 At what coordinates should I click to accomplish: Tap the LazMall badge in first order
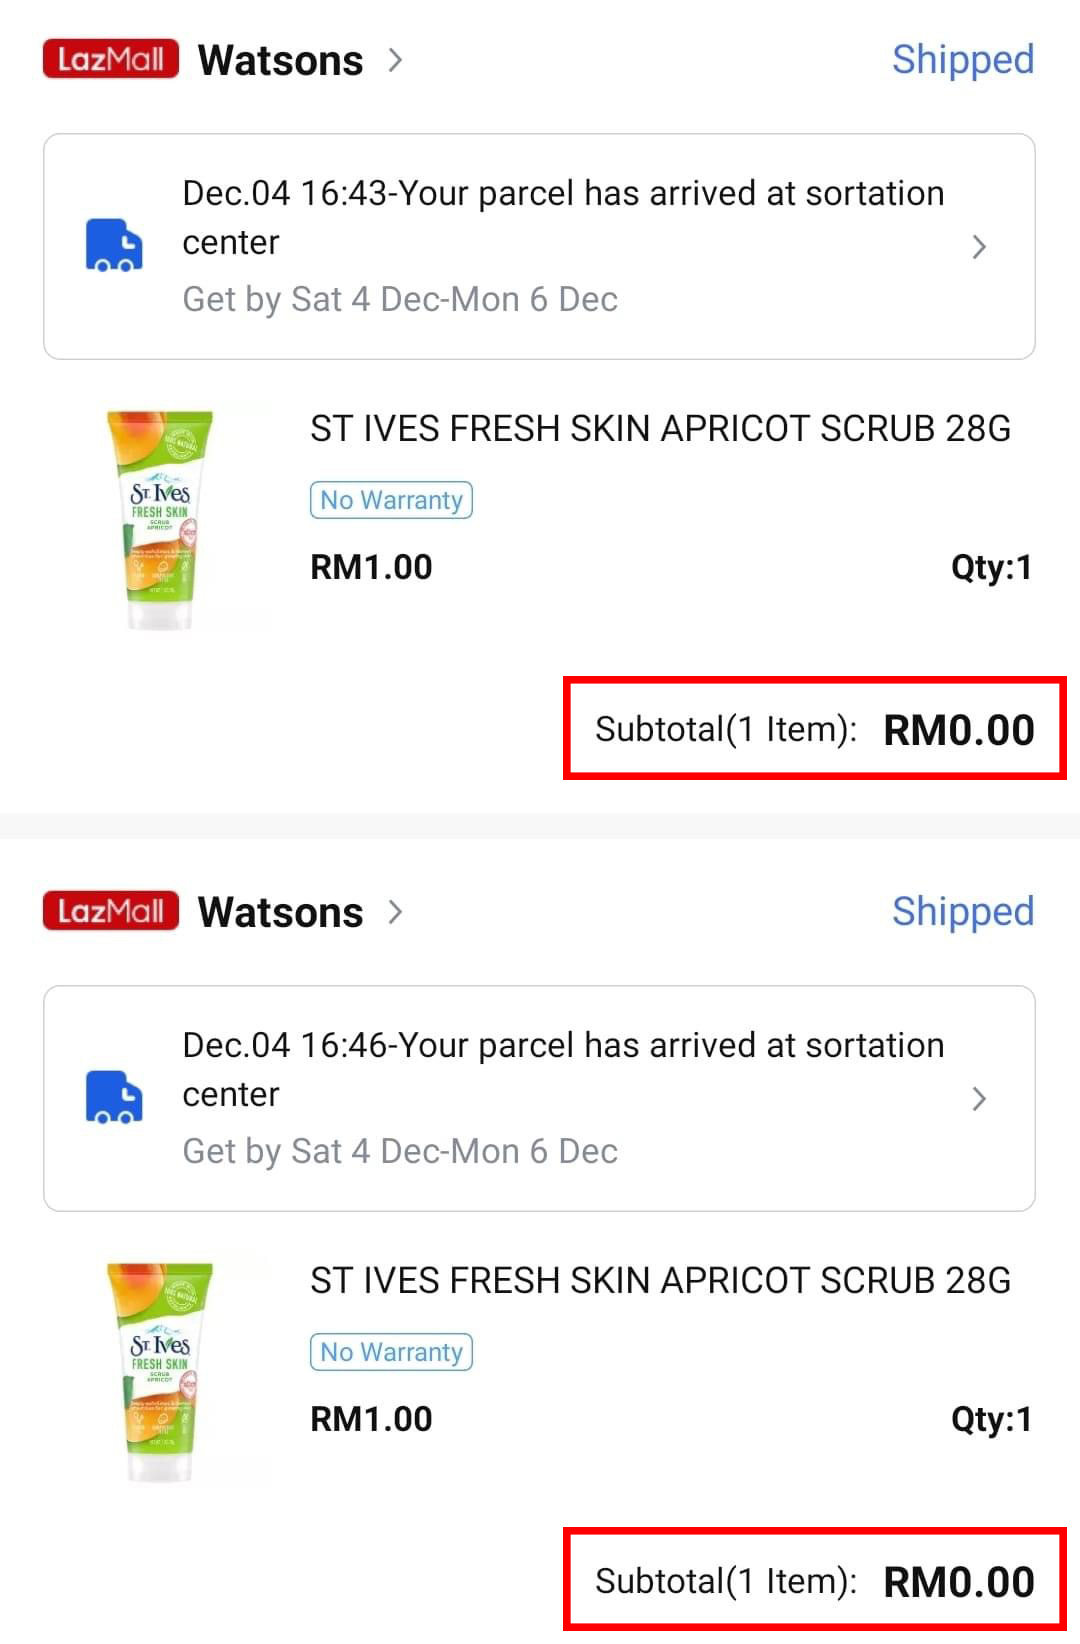pos(110,59)
